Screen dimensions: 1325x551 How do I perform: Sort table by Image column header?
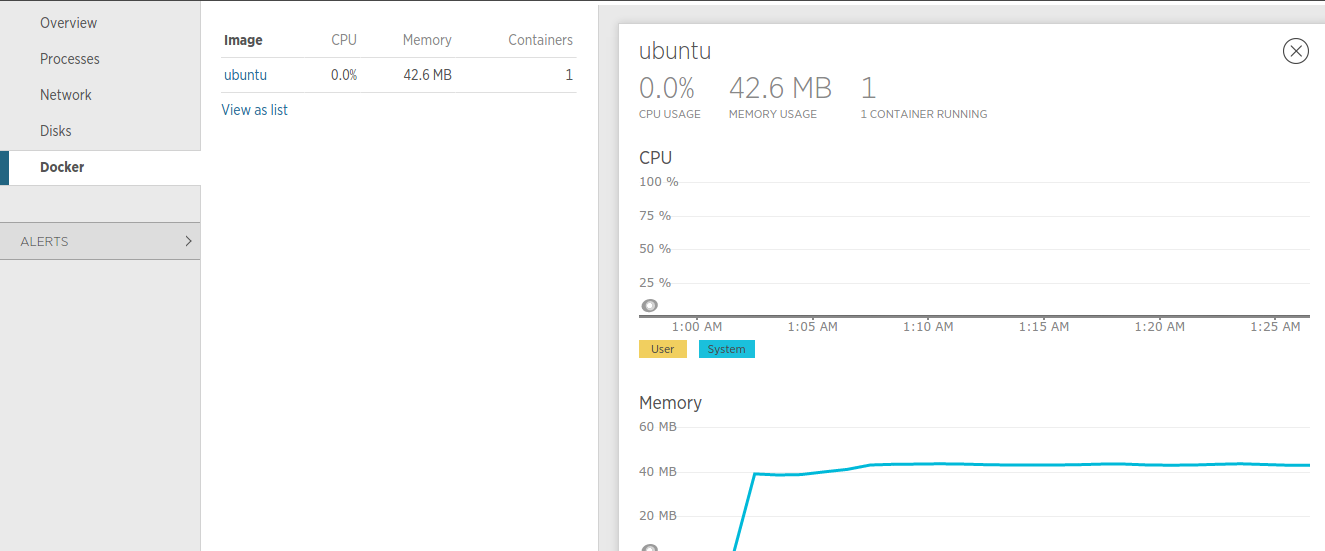pyautogui.click(x=243, y=41)
